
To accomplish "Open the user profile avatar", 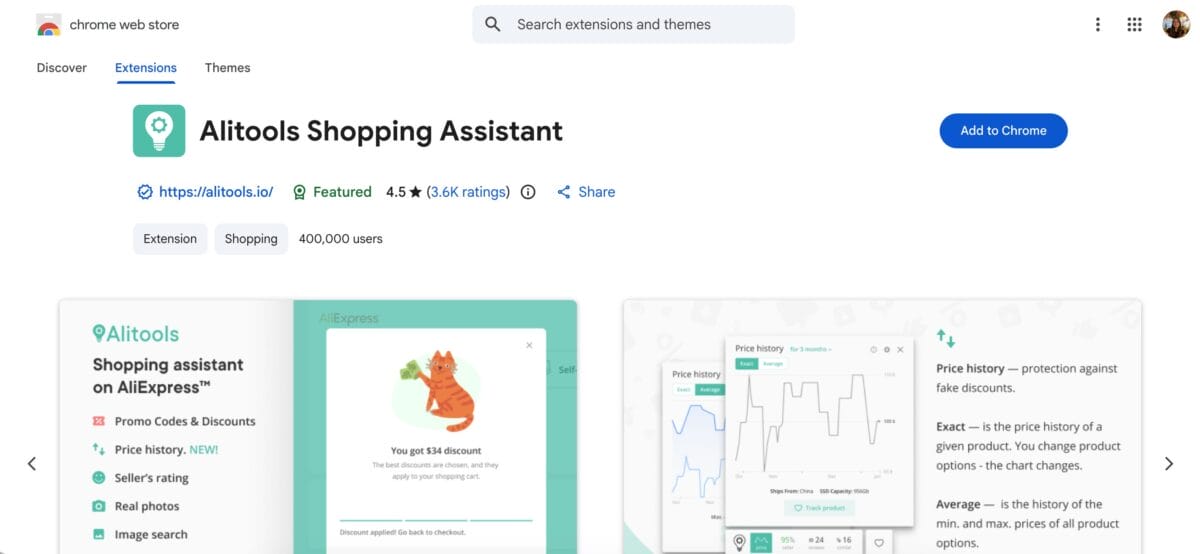I will 1176,25.
